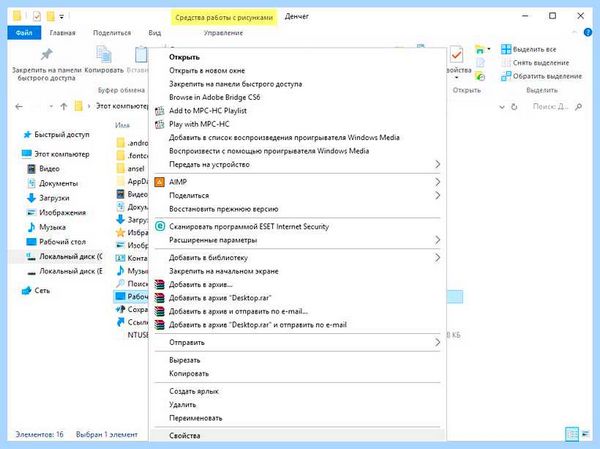Click the Open icon in the ribbon Open group
The image size is (600, 449).
(479, 49)
